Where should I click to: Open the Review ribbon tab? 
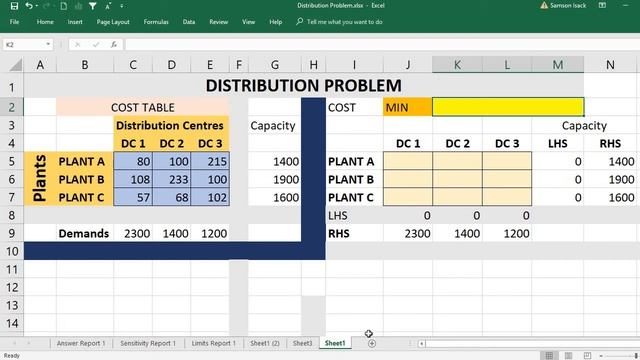[x=219, y=22]
